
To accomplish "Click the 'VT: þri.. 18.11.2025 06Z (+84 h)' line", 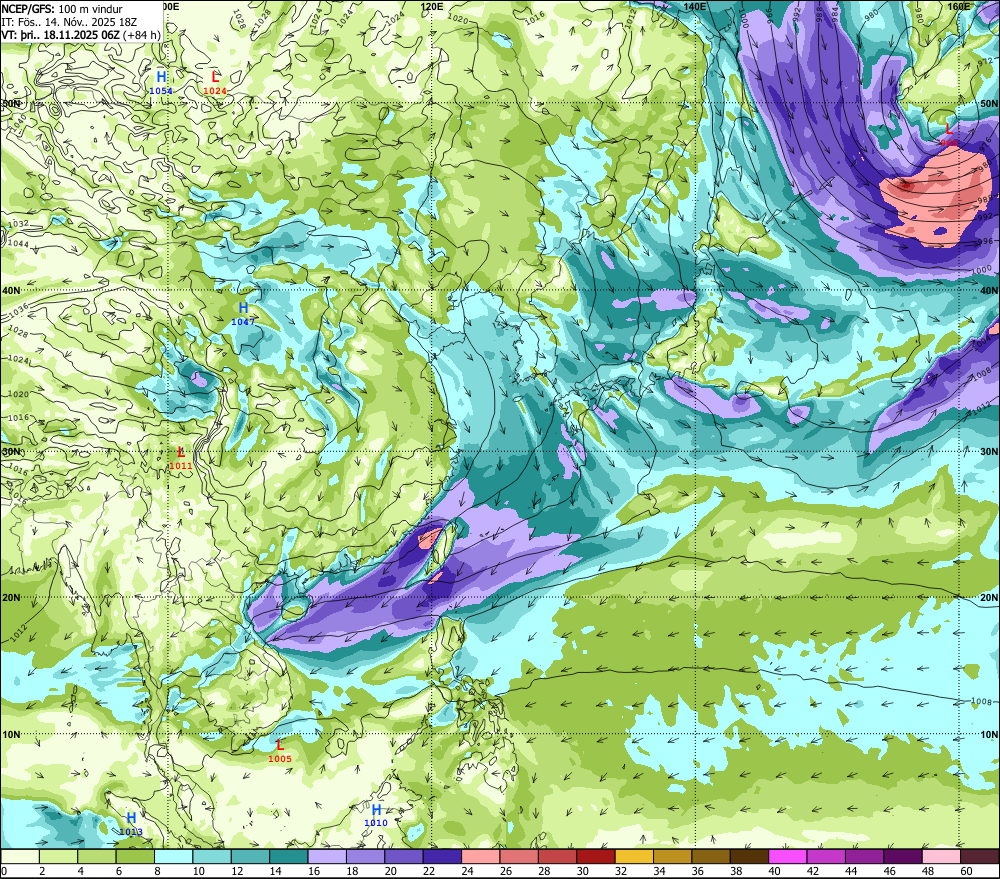I will coord(81,34).
